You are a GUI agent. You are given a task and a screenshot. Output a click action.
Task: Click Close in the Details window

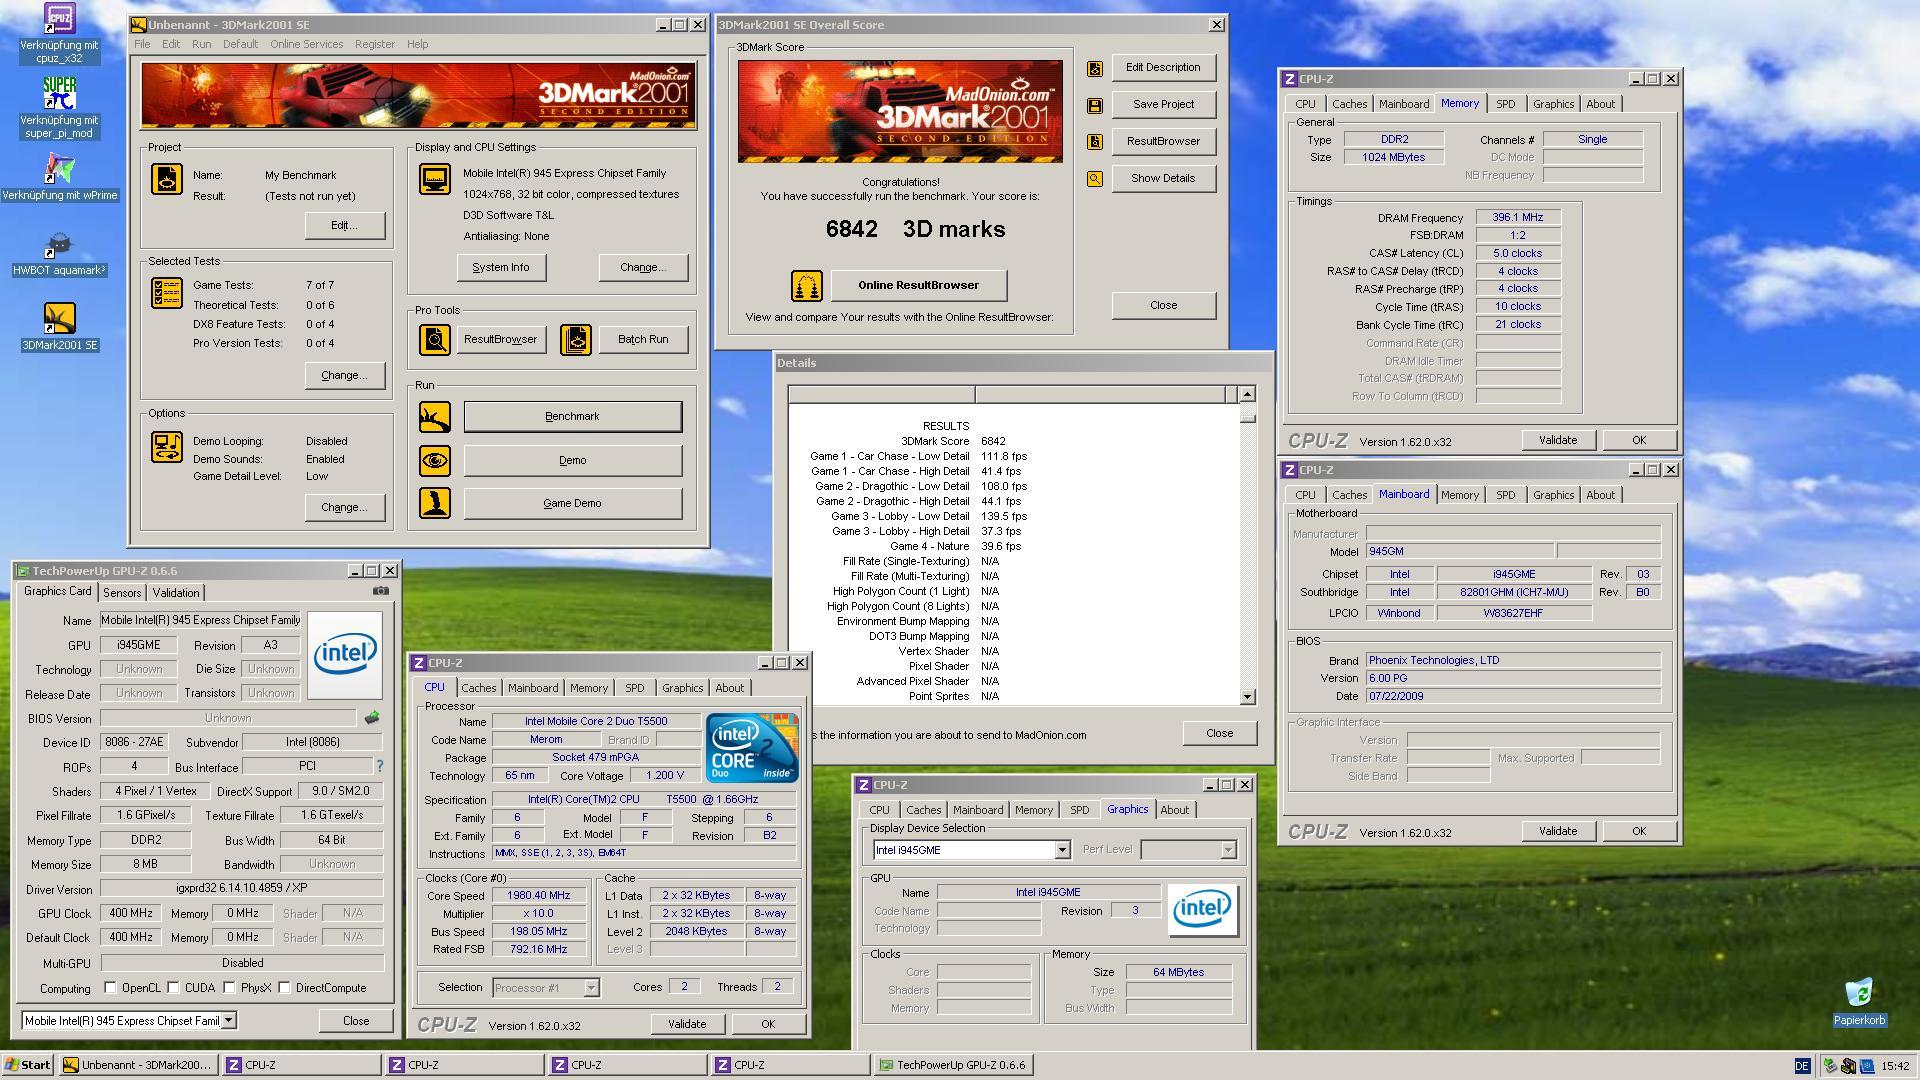(1219, 734)
